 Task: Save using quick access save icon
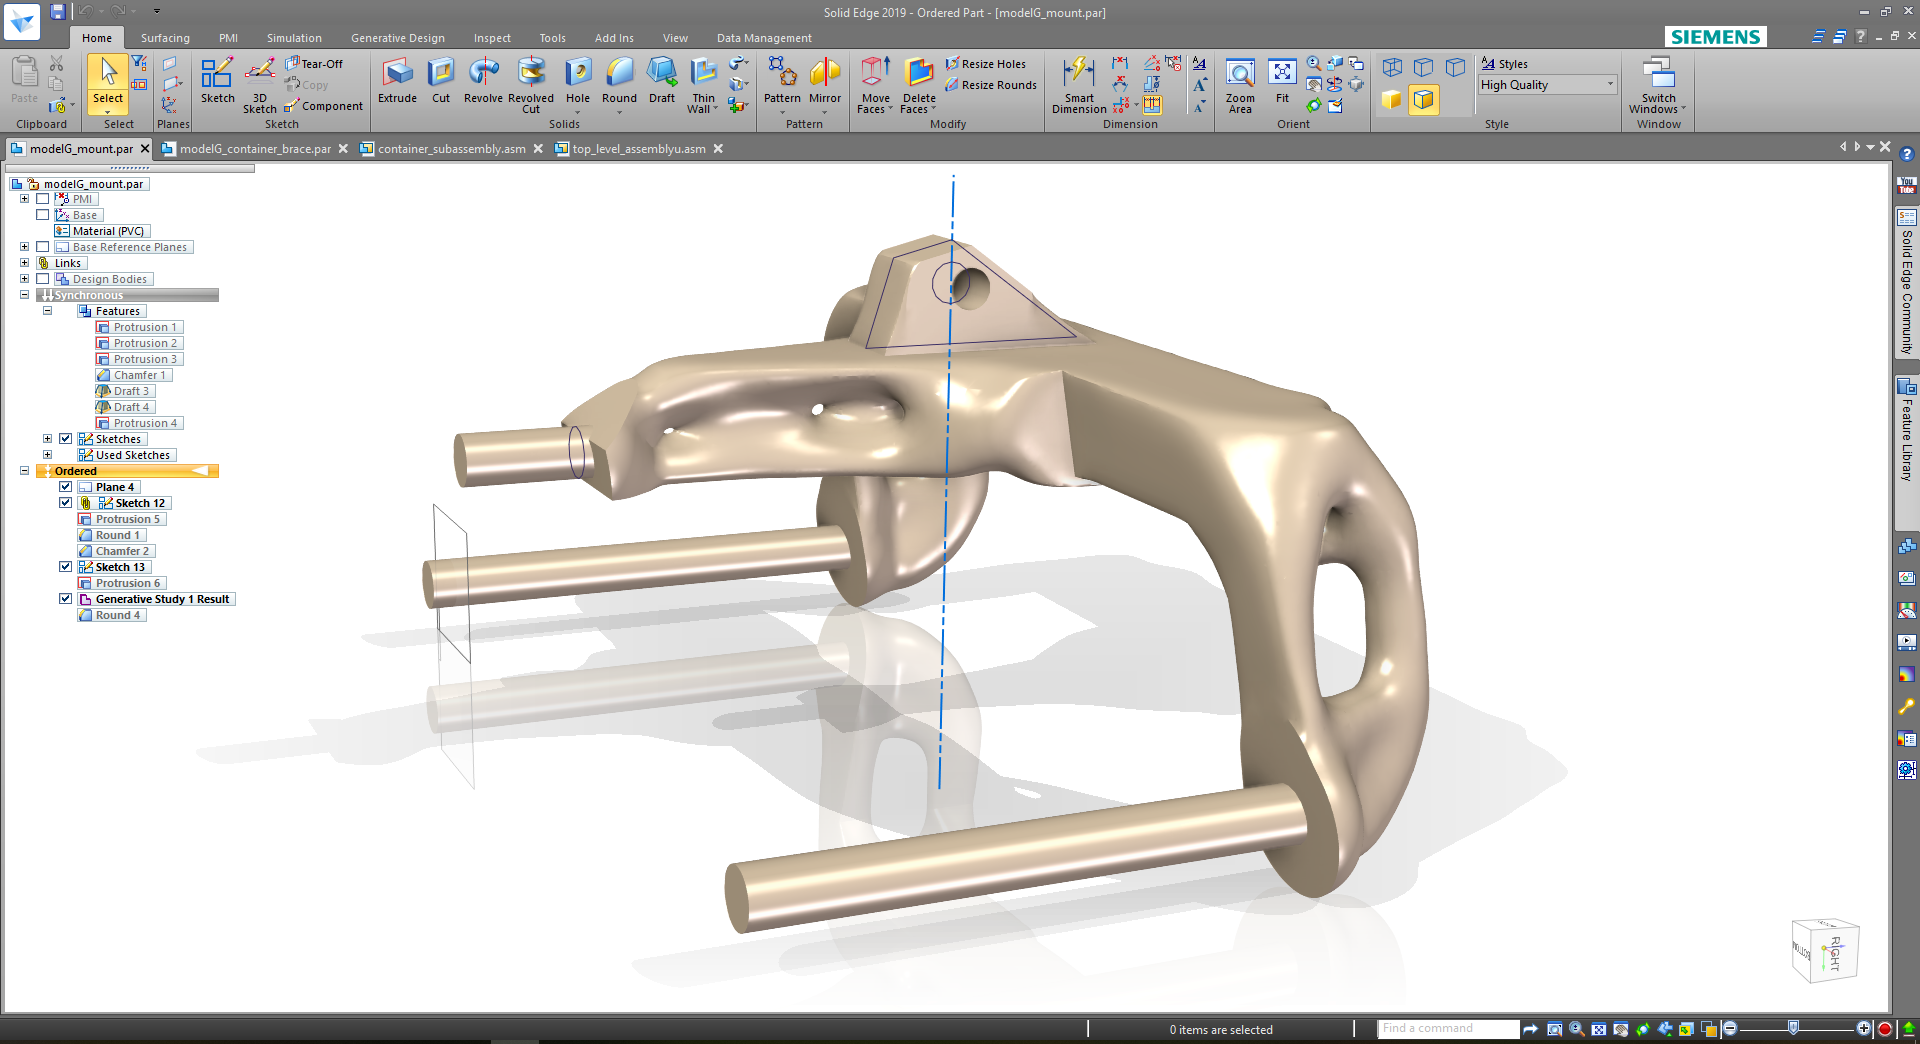58,11
